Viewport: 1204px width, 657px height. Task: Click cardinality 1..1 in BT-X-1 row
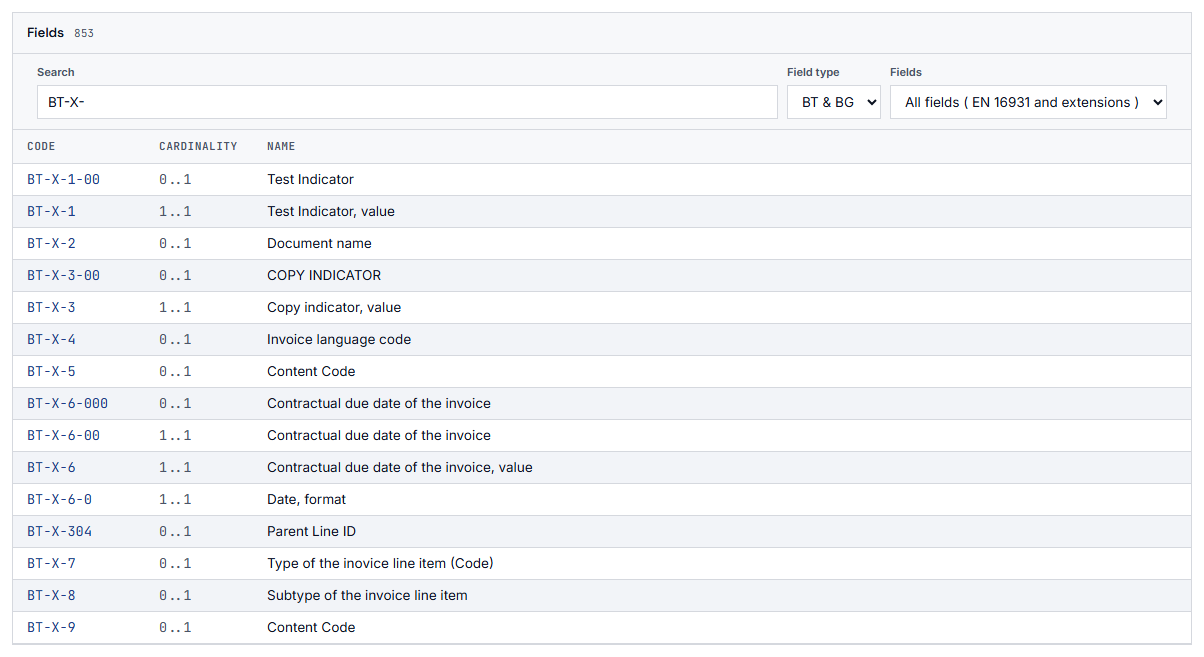[x=175, y=212]
